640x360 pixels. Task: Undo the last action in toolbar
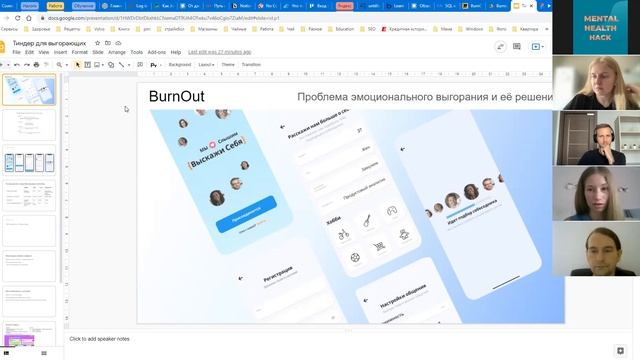[x=17, y=65]
